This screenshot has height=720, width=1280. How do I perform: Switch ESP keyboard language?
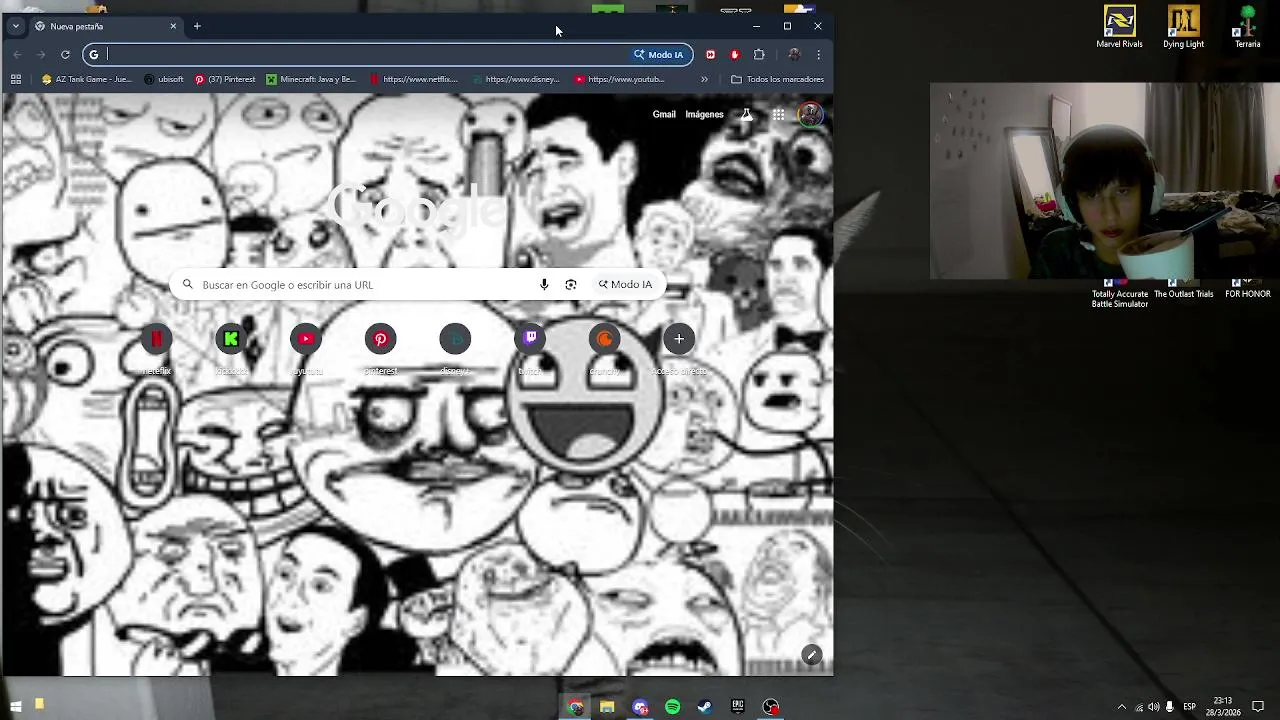(x=1189, y=707)
